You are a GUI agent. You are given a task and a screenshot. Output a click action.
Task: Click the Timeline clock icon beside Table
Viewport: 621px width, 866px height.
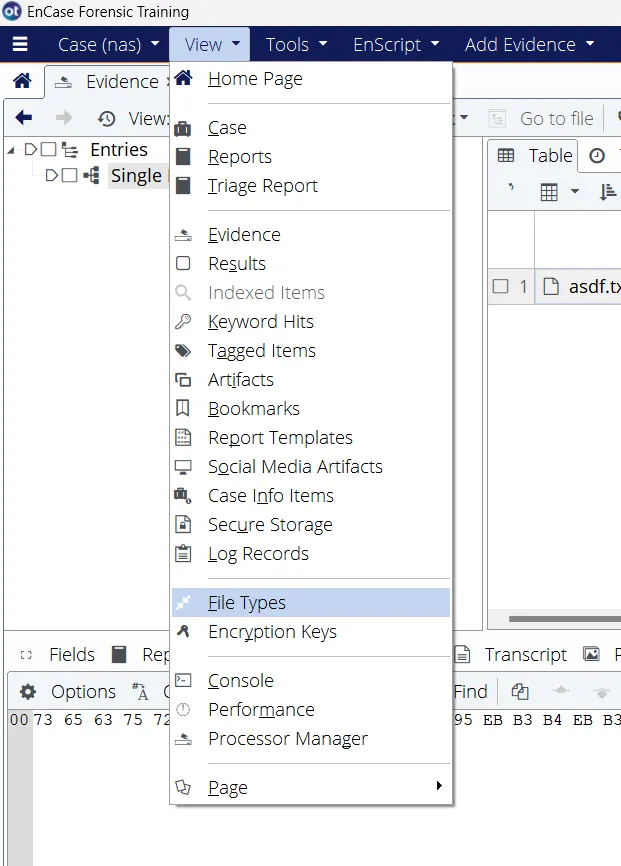pyautogui.click(x=597, y=156)
